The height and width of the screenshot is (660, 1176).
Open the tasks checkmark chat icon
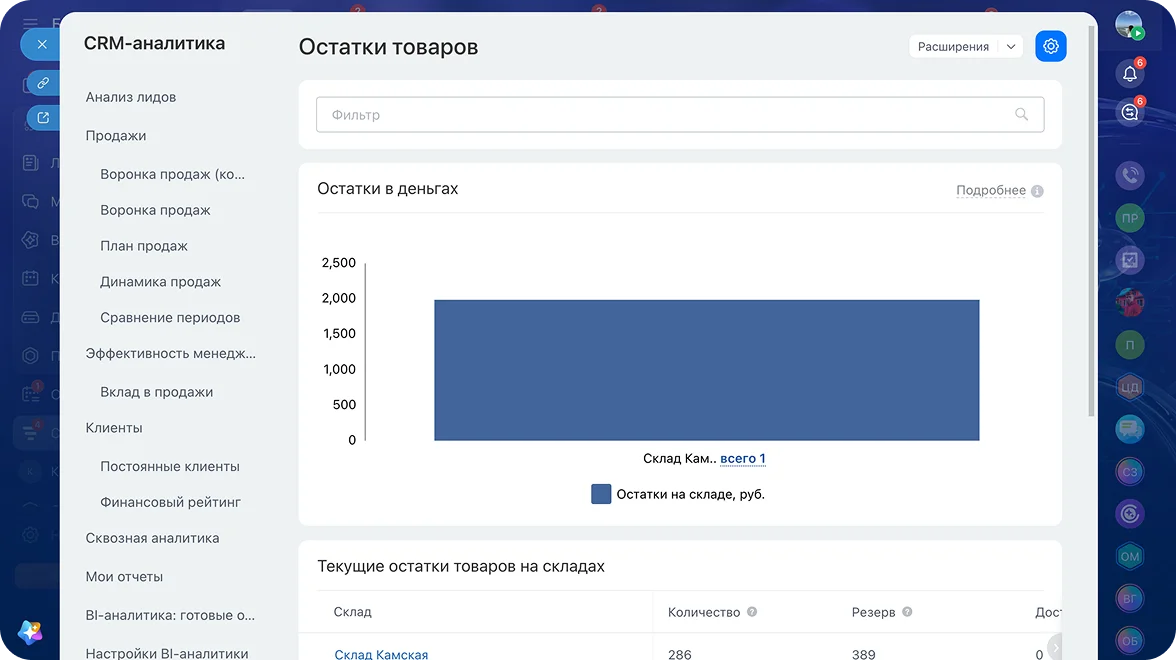pos(1130,260)
